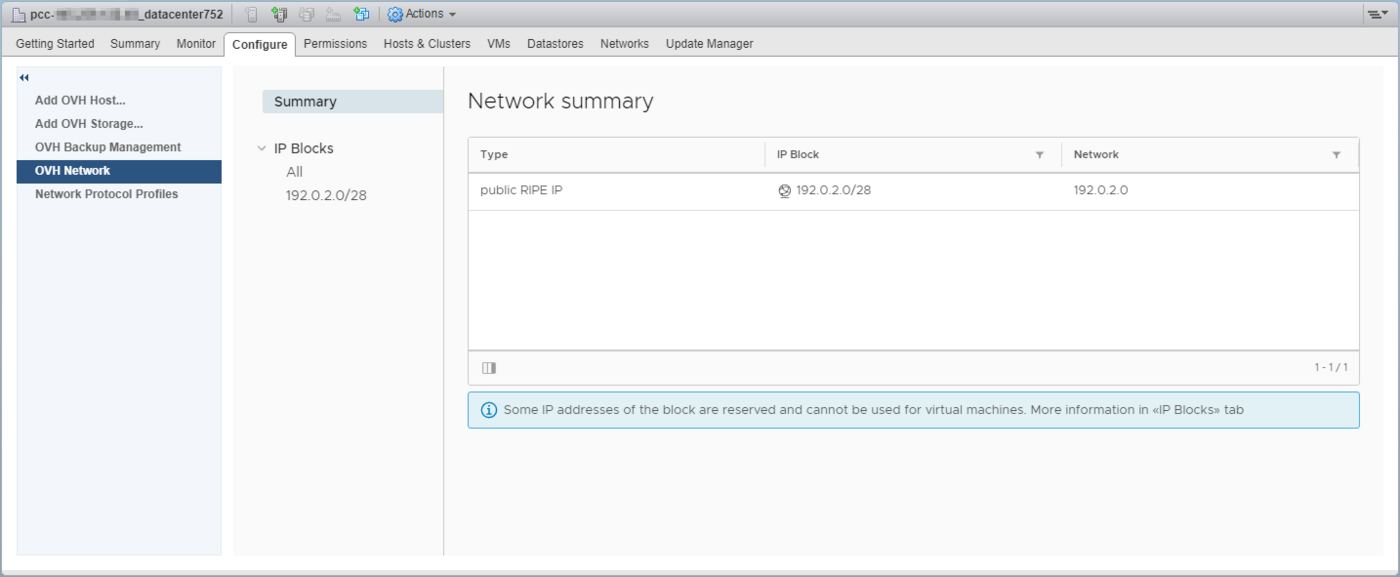1400x577 pixels.
Task: Select All under IP Blocks
Action: pyautogui.click(x=294, y=172)
